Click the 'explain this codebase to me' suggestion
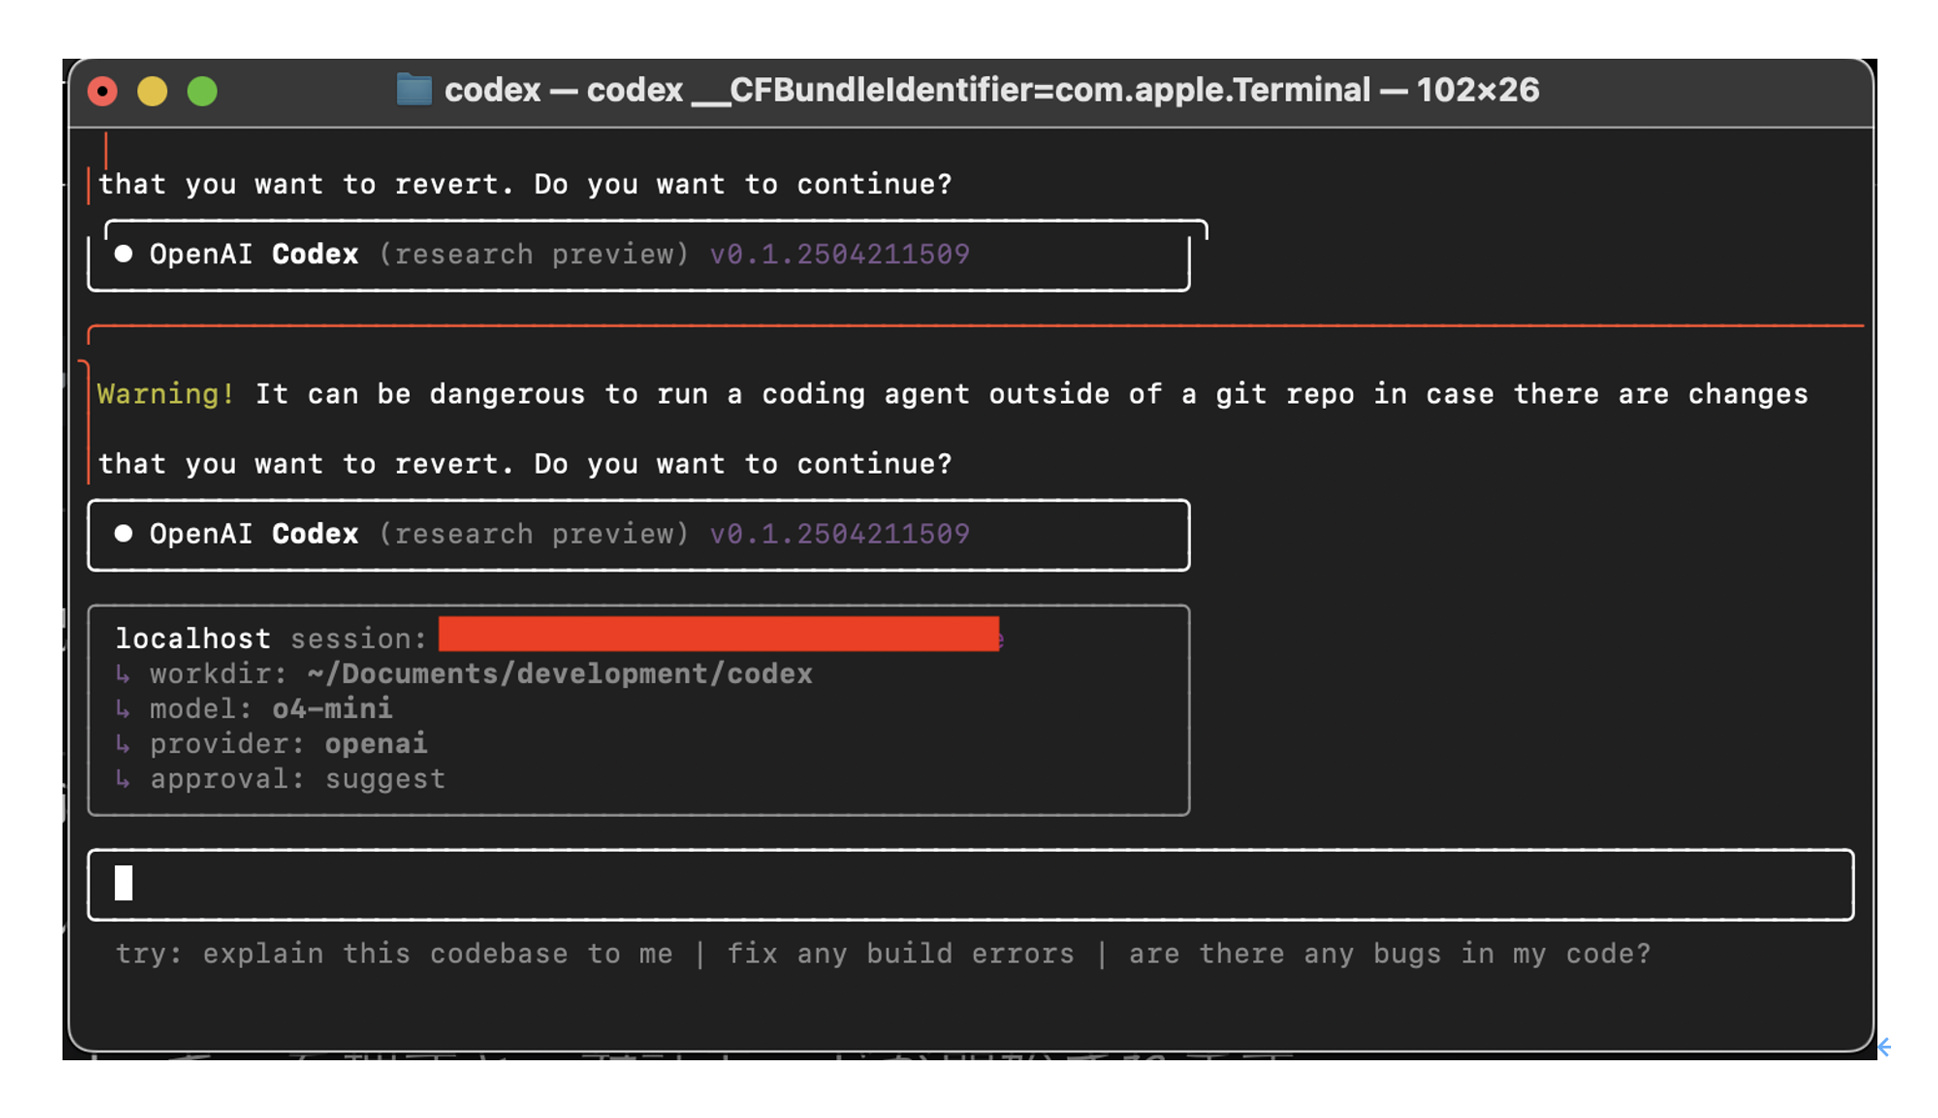 [x=437, y=954]
